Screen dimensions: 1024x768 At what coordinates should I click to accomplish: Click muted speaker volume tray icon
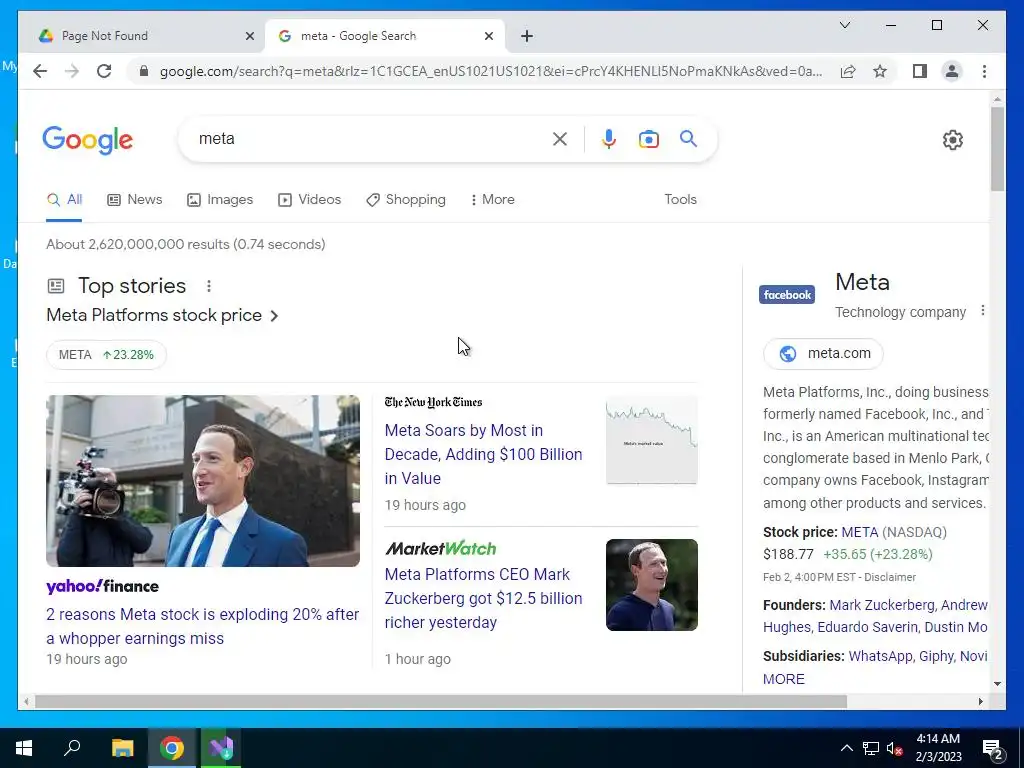click(894, 748)
